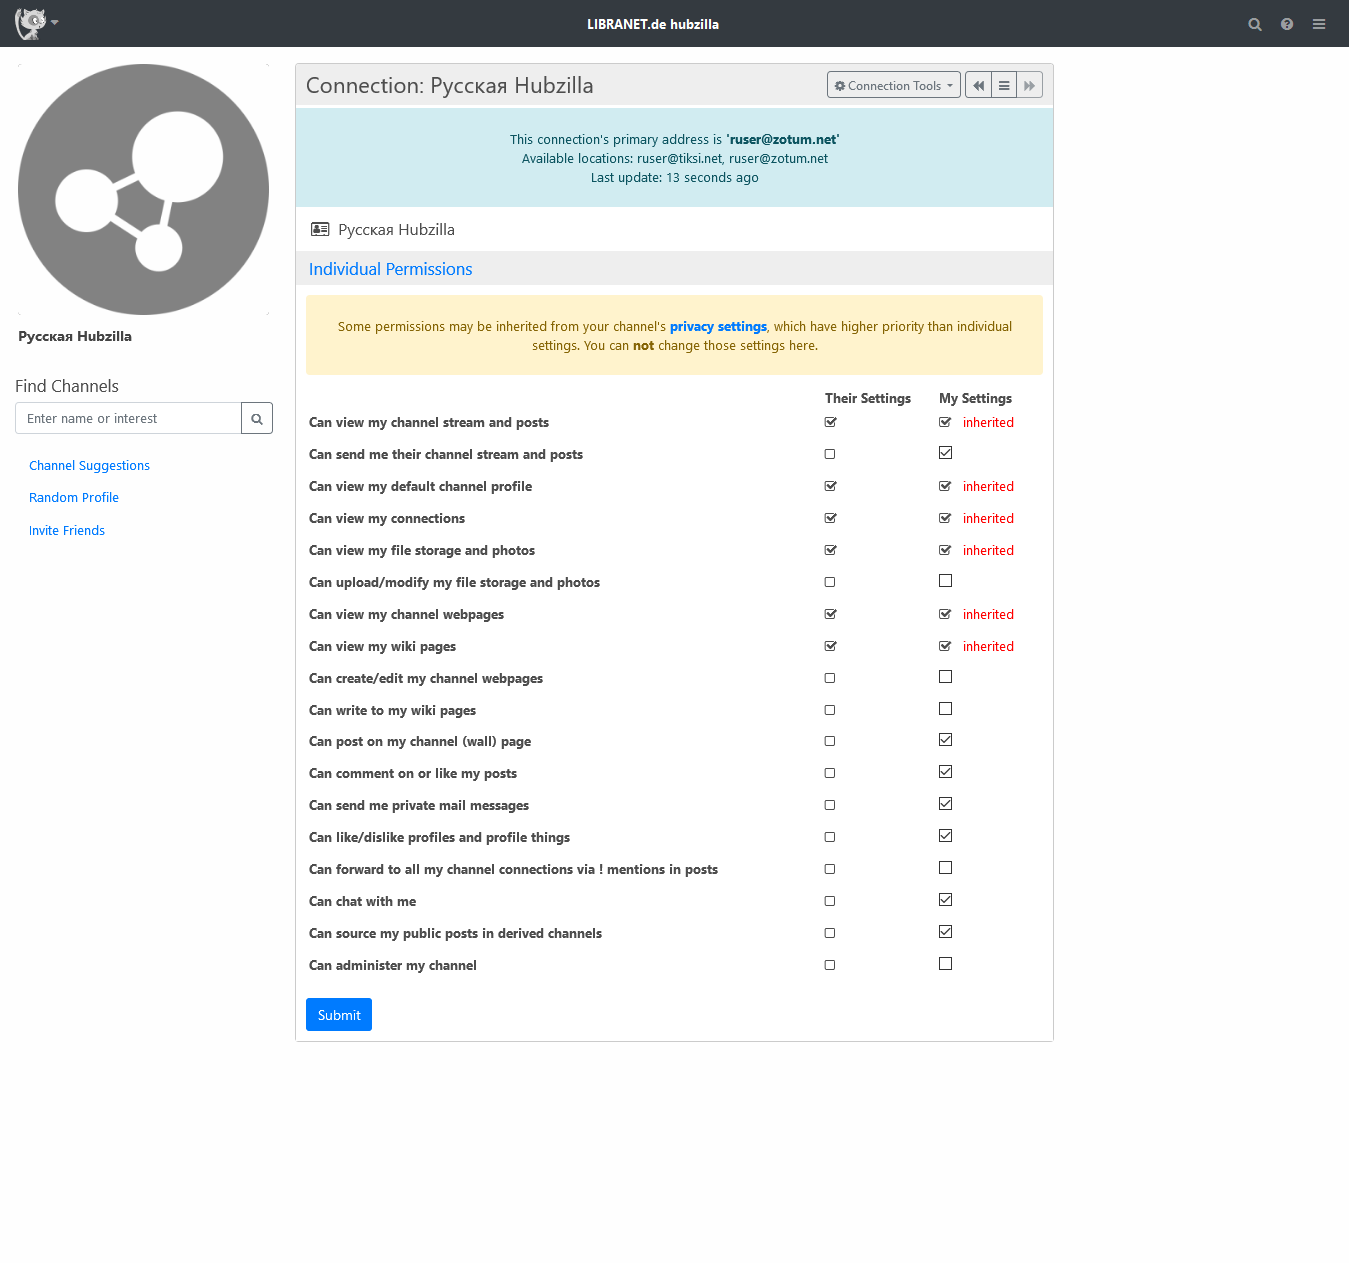
Task: Click the 'Their Settings' column header
Action: tap(868, 398)
